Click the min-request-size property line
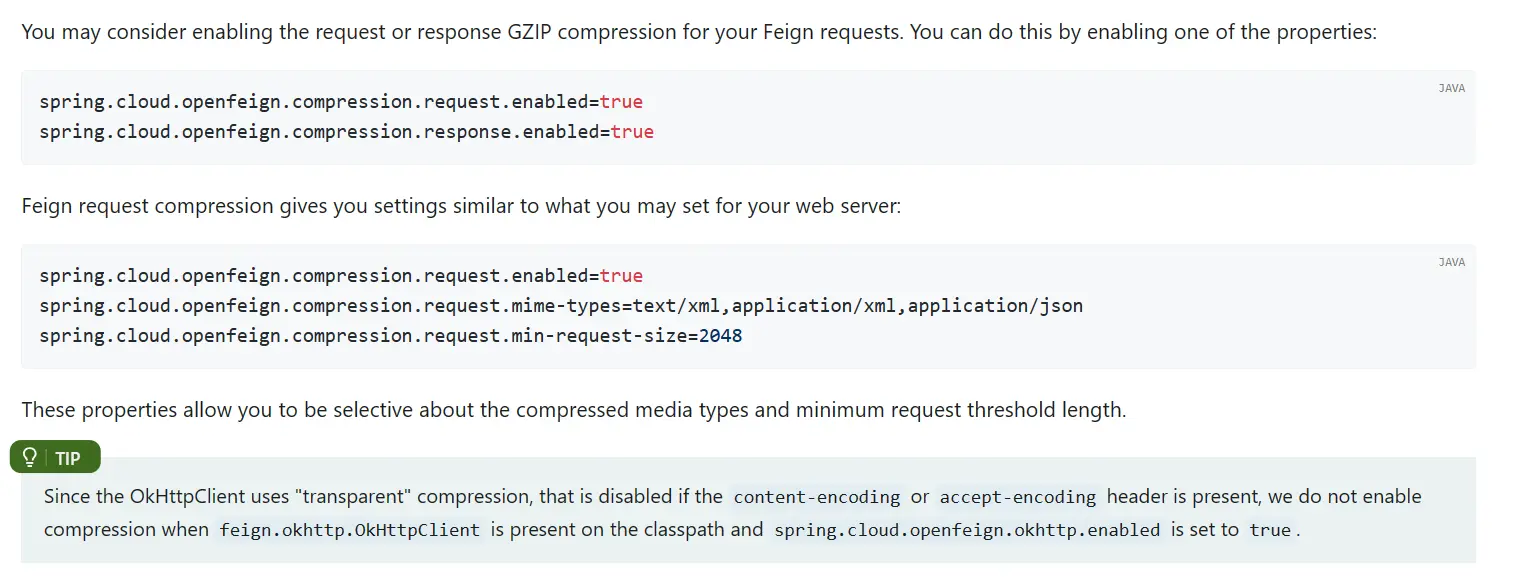 coord(390,336)
